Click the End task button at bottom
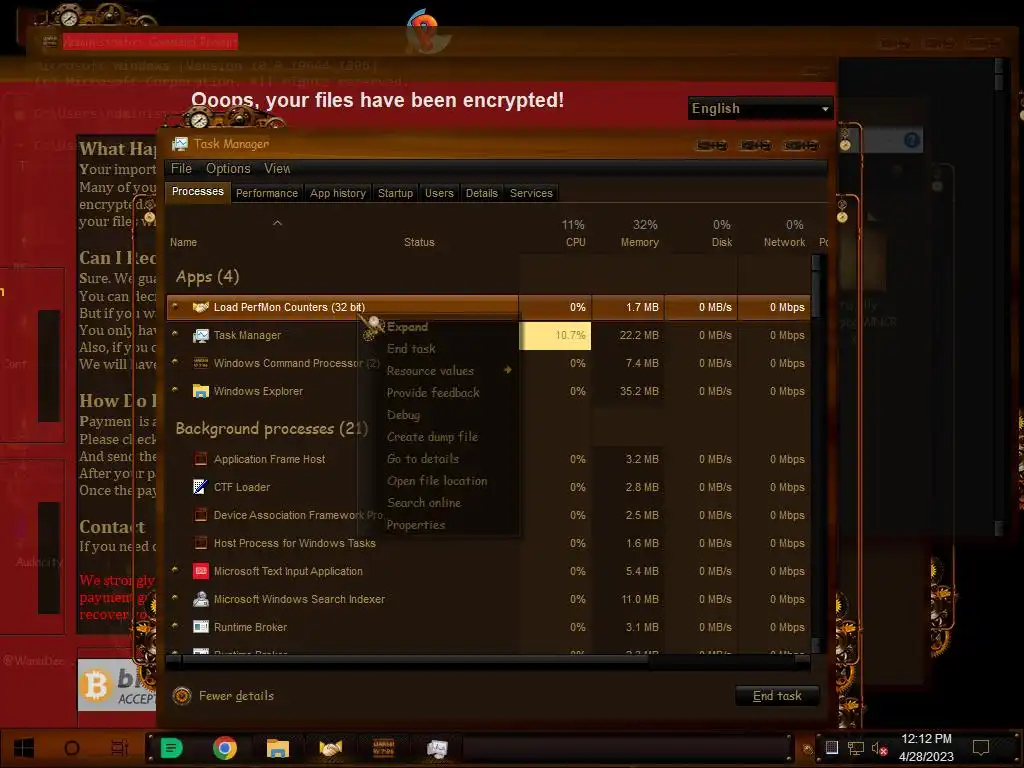The image size is (1024, 768). 776,696
